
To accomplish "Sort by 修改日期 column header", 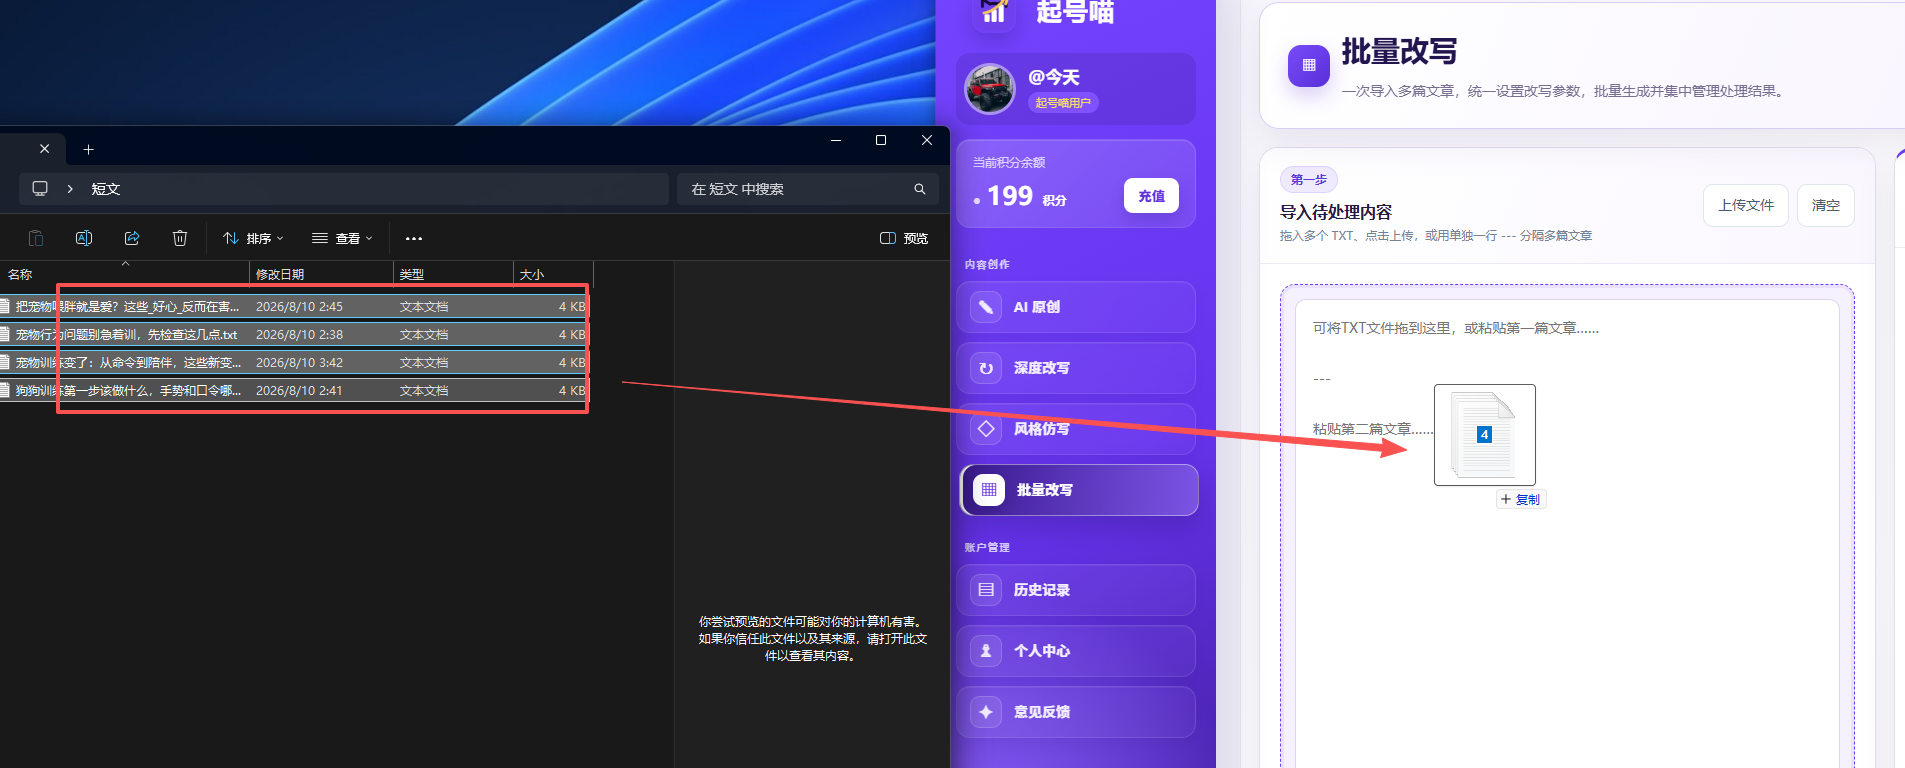I will click(321, 274).
